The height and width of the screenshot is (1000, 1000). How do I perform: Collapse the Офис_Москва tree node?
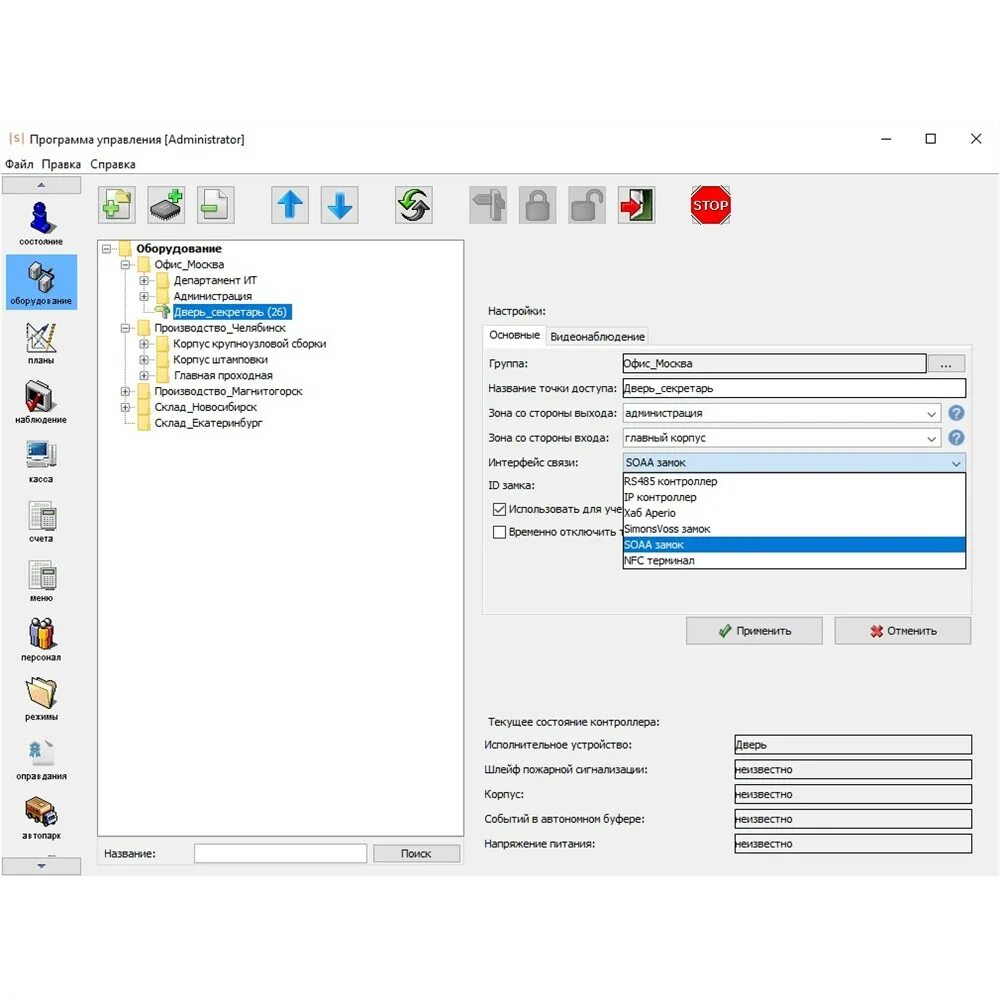click(x=126, y=265)
